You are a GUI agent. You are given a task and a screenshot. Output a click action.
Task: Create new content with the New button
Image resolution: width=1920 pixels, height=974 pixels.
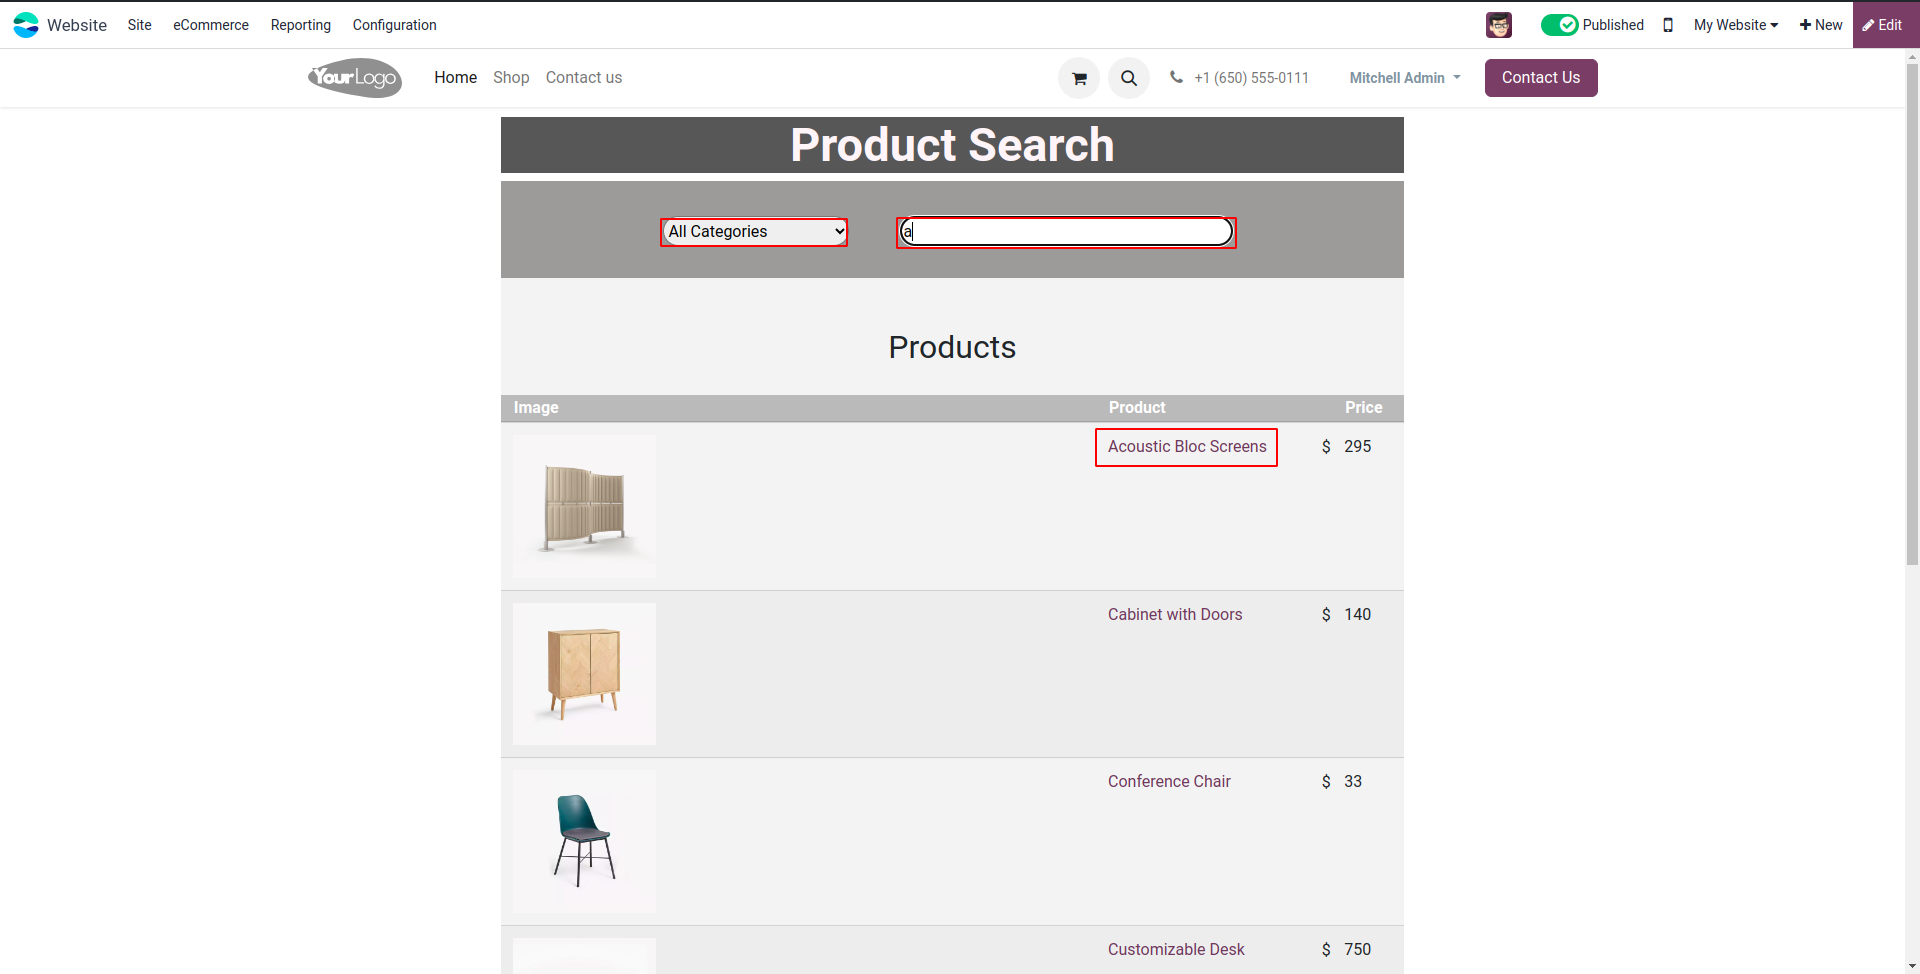point(1821,25)
